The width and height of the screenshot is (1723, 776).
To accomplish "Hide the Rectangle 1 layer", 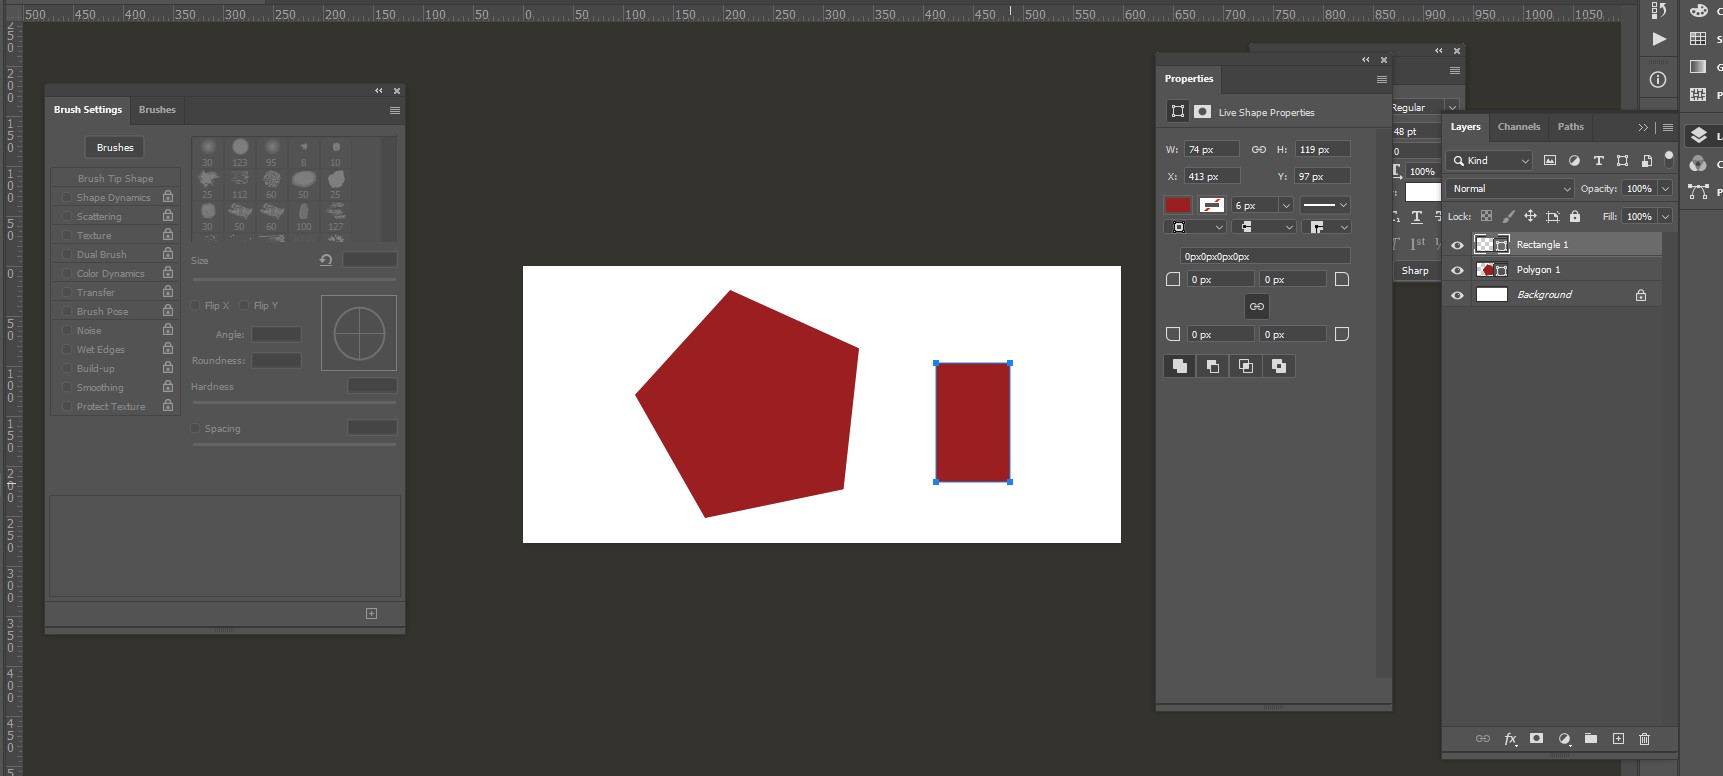I will [x=1457, y=245].
